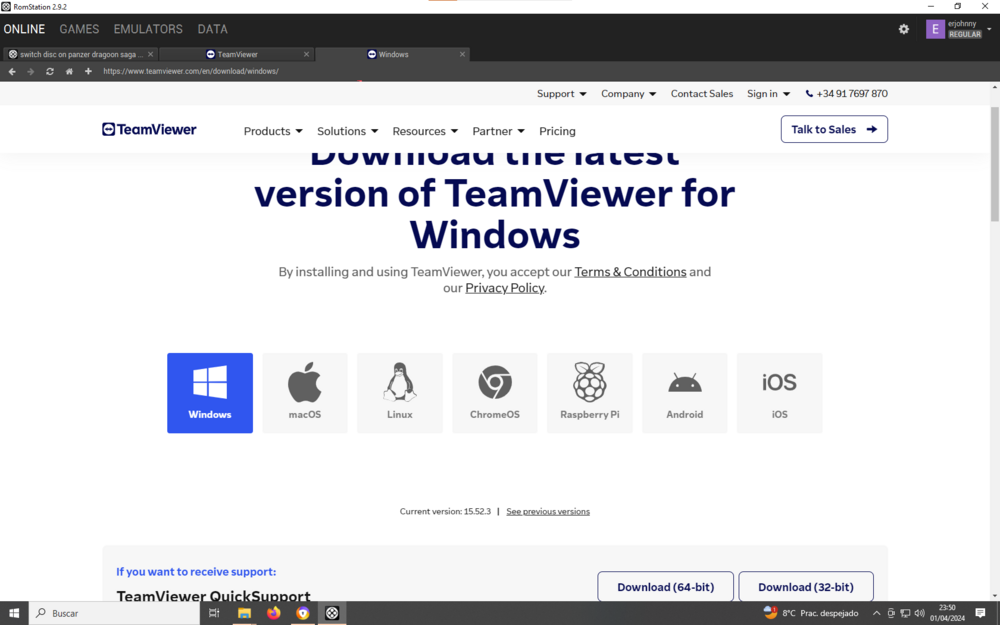Viewport: 1000px width, 625px height.
Task: Open RomStation settings gear icon
Action: point(904,29)
